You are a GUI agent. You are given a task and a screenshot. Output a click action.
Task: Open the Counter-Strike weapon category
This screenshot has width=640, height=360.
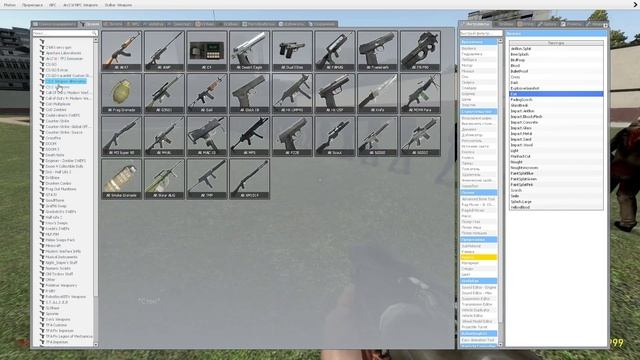point(57,121)
